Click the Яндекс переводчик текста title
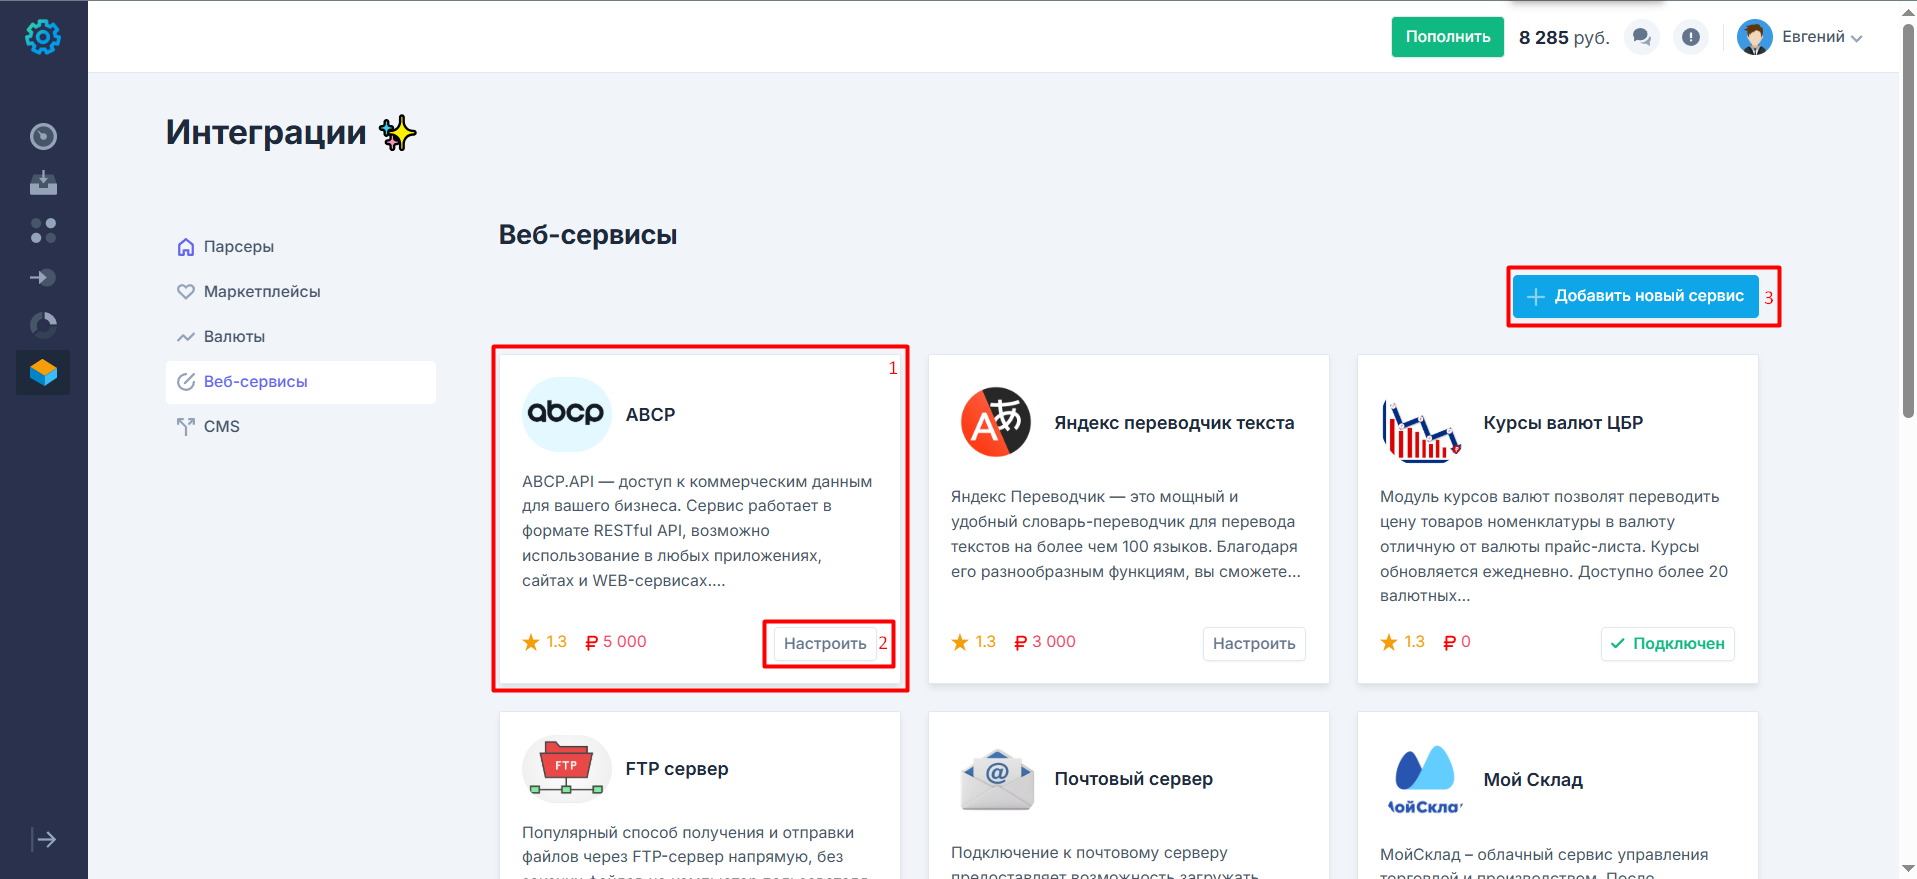The image size is (1917, 879). pyautogui.click(x=1174, y=423)
